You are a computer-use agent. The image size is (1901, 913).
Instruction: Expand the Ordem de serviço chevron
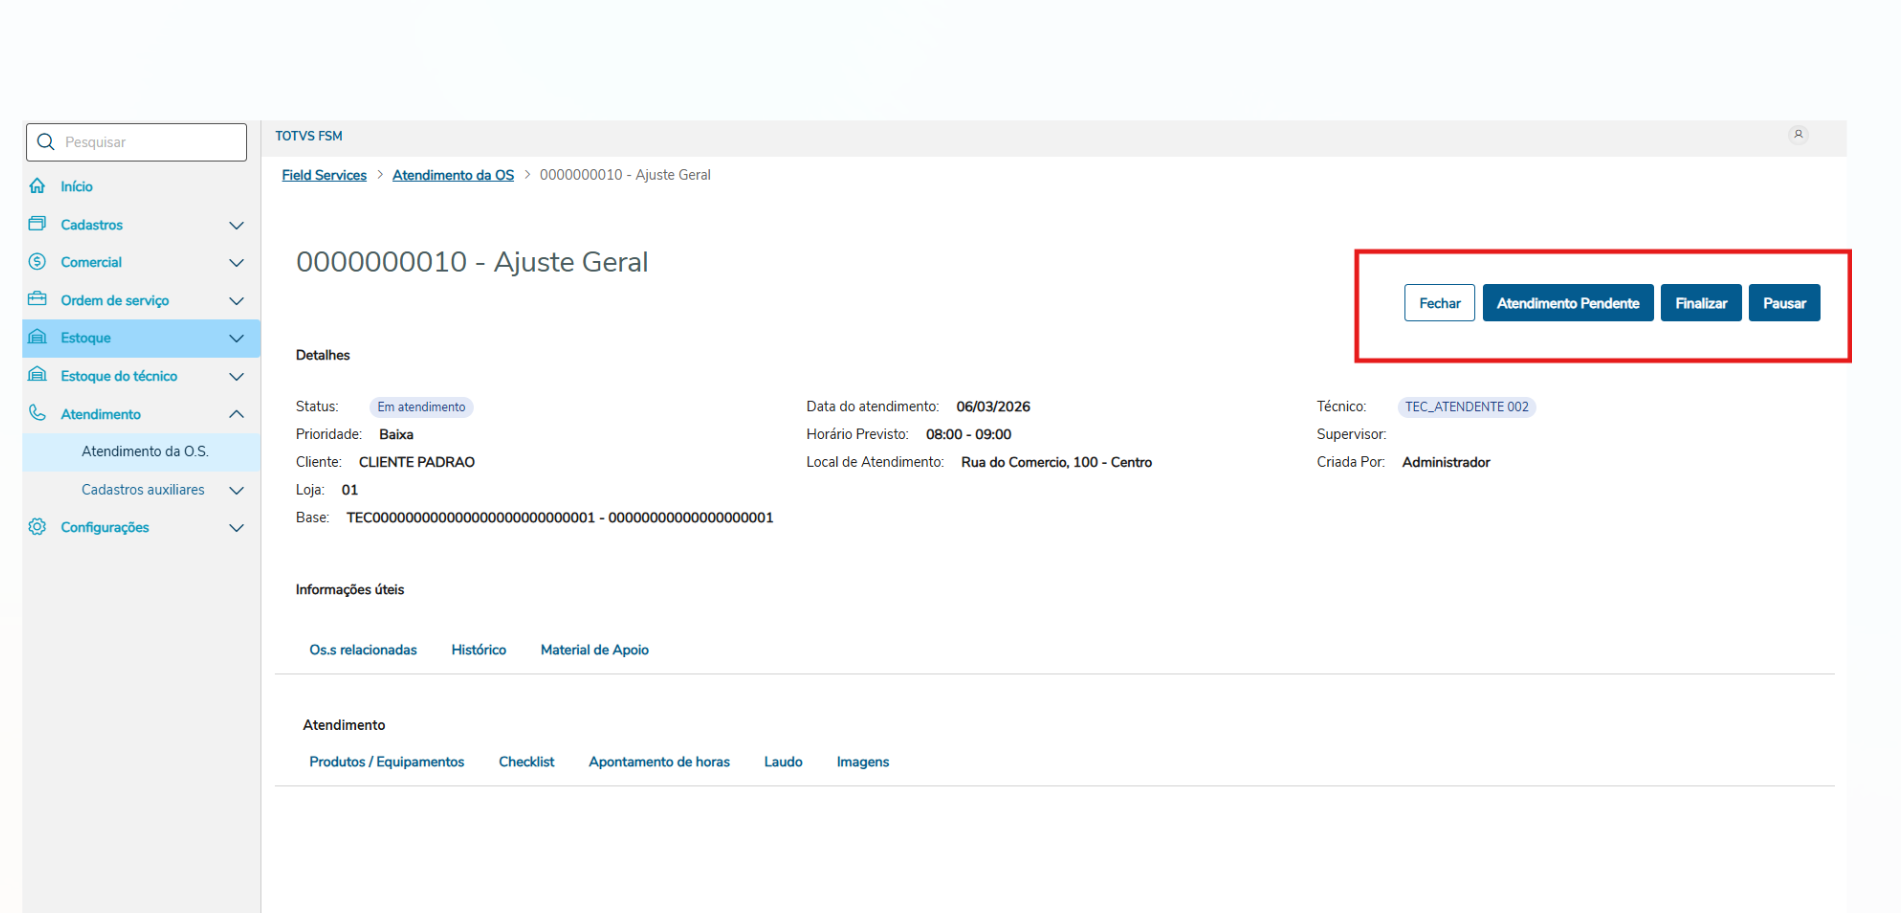coord(237,301)
